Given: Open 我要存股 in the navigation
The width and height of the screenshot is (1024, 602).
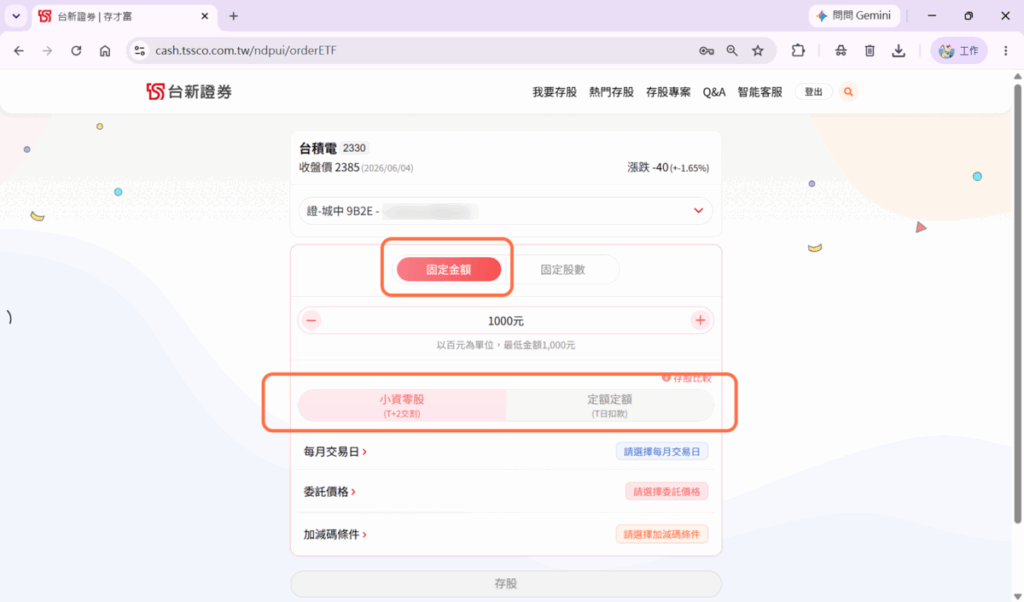Looking at the screenshot, I should point(554,92).
